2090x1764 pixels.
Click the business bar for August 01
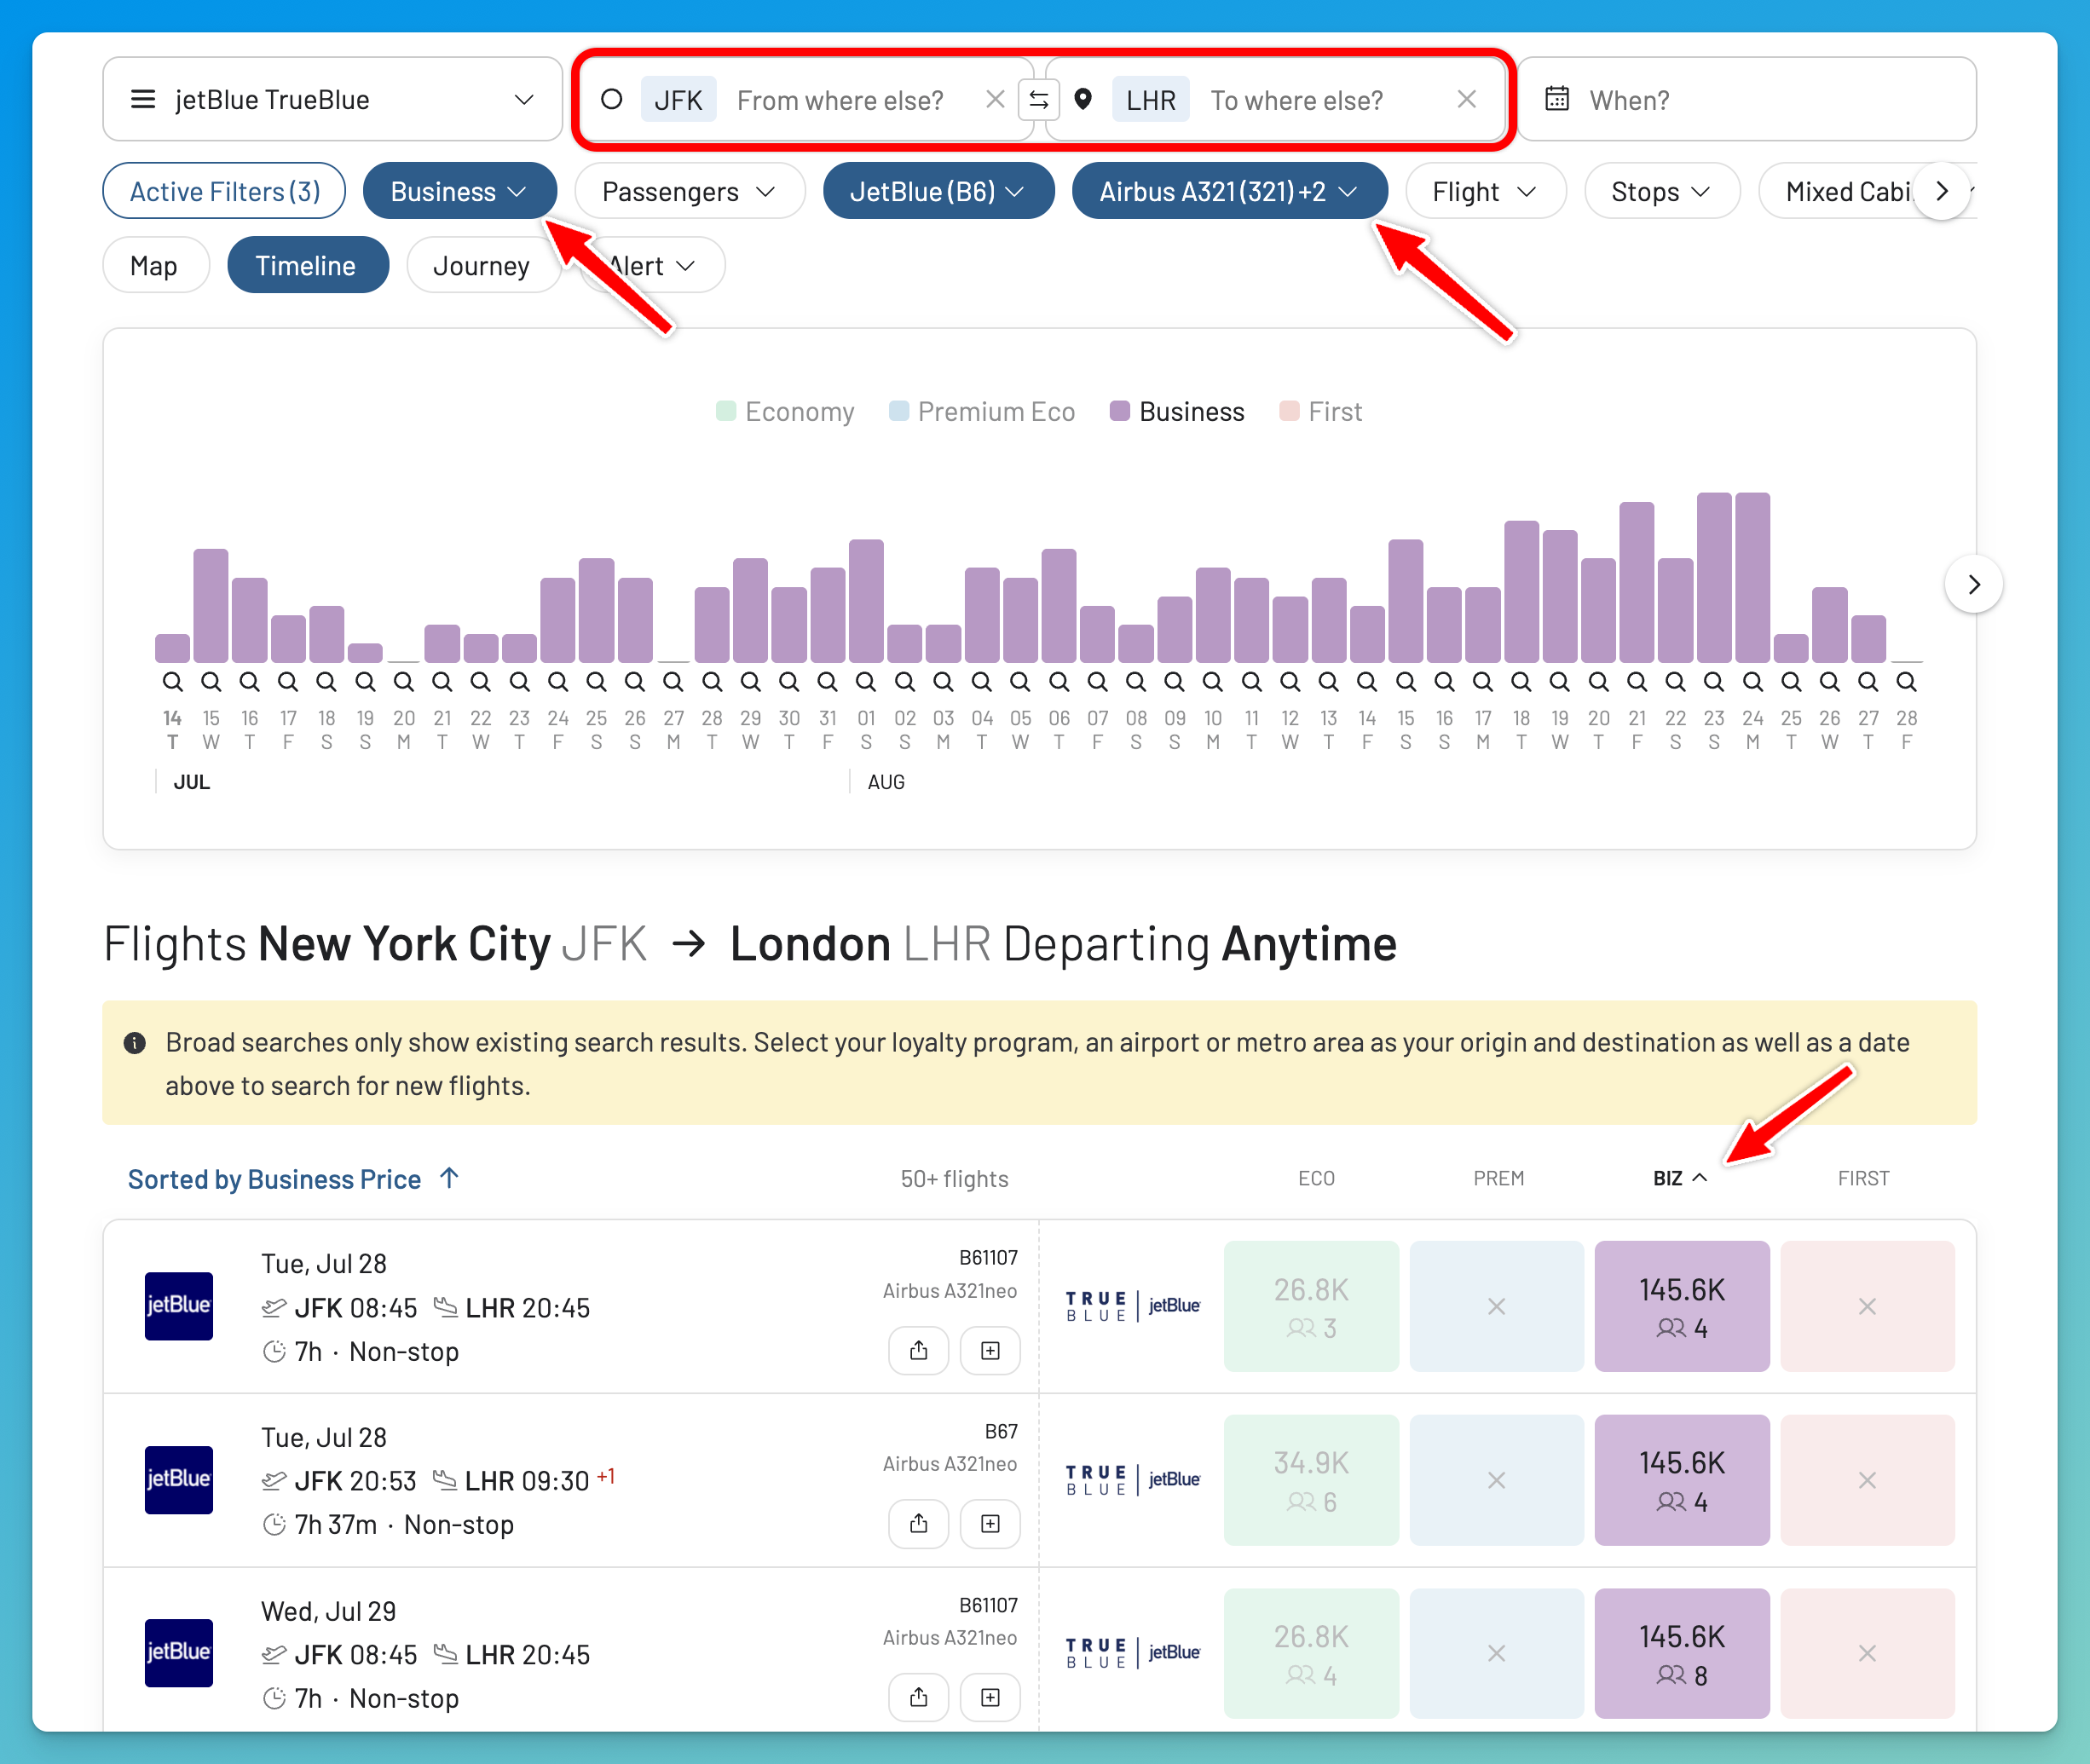pos(866,601)
